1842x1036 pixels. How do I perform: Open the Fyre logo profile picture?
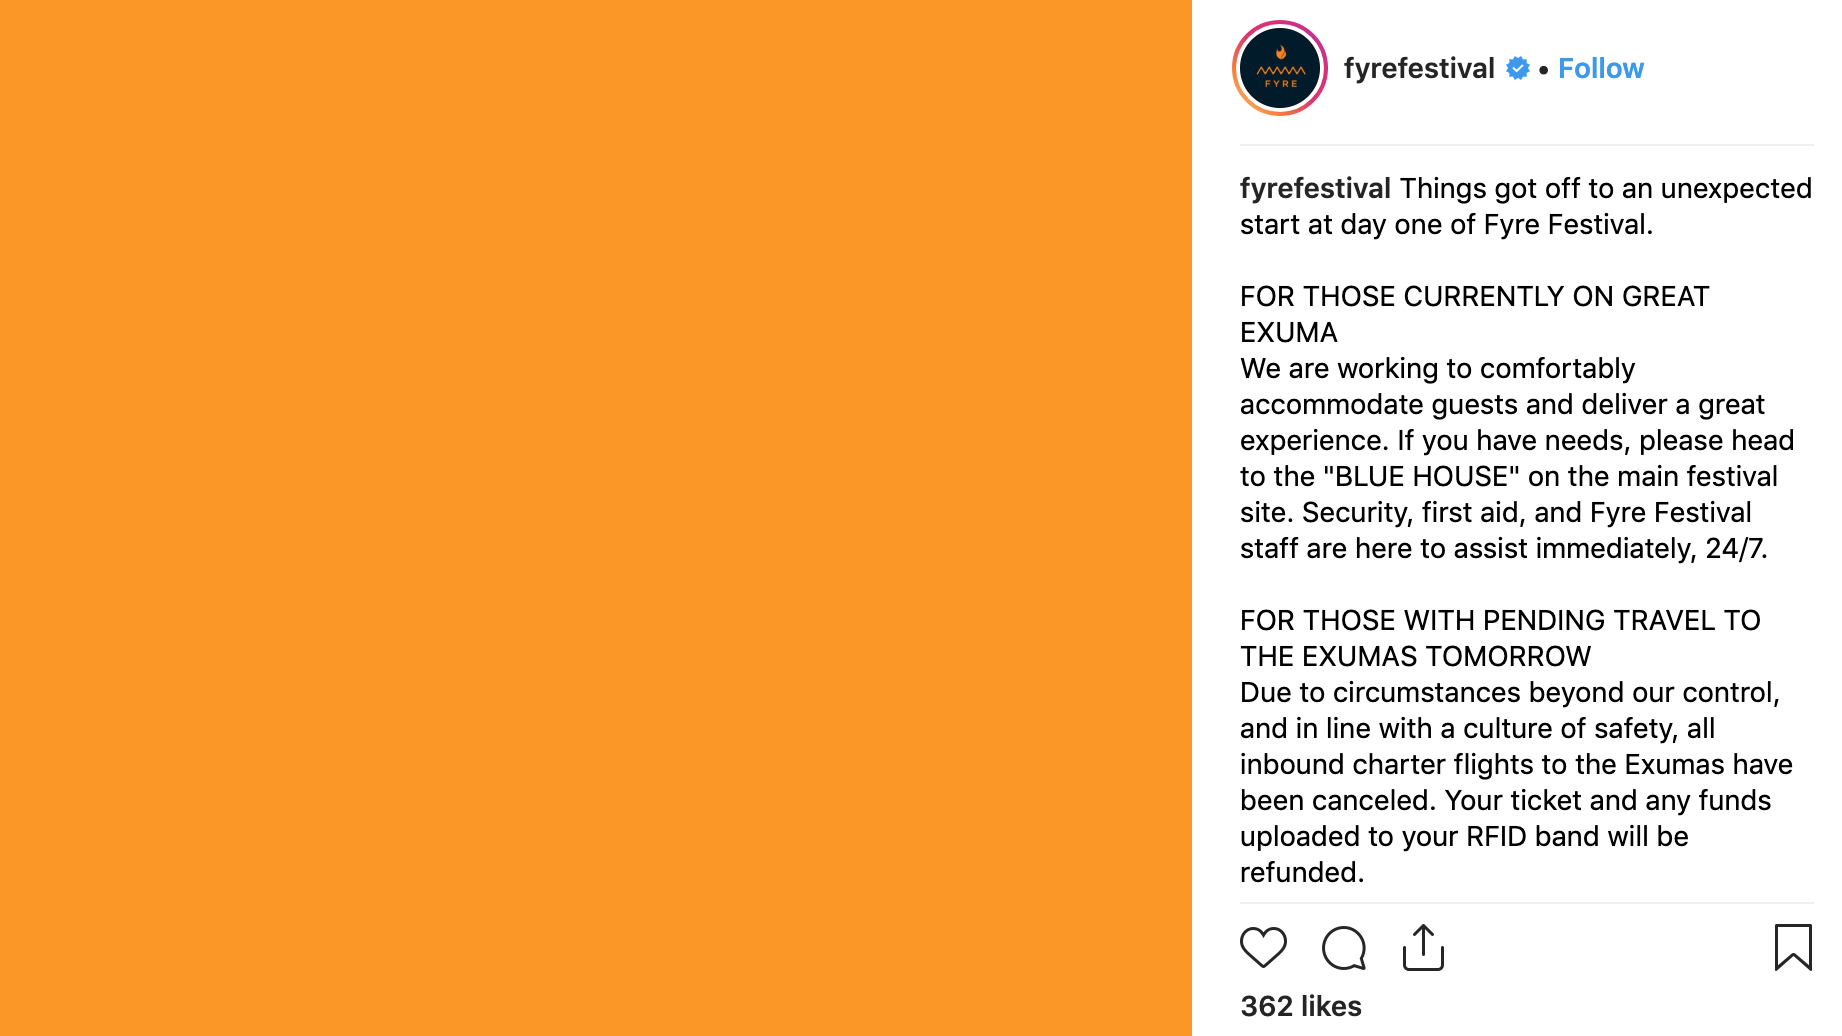[x=1280, y=68]
